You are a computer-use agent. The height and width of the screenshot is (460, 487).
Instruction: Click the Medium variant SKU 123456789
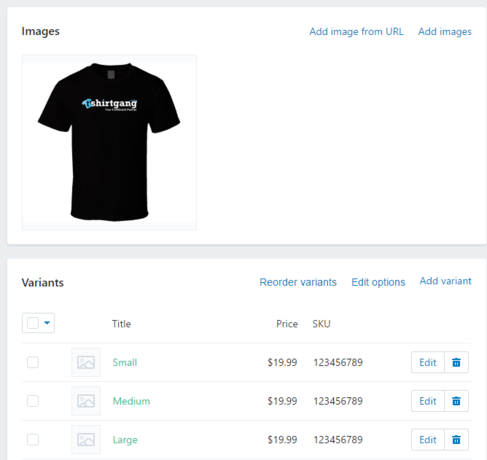338,401
